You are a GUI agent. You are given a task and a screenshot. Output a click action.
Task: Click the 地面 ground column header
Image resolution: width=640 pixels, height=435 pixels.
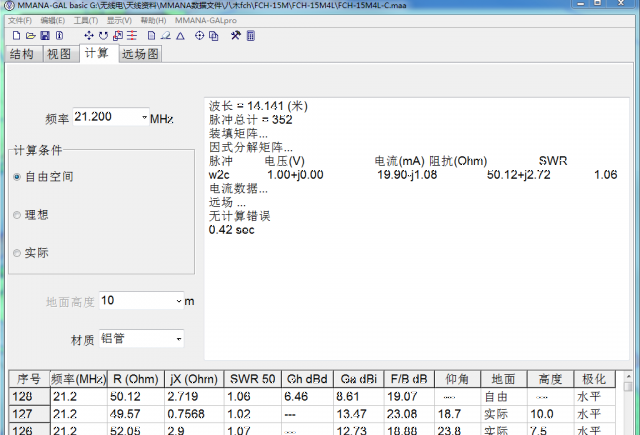click(x=504, y=379)
